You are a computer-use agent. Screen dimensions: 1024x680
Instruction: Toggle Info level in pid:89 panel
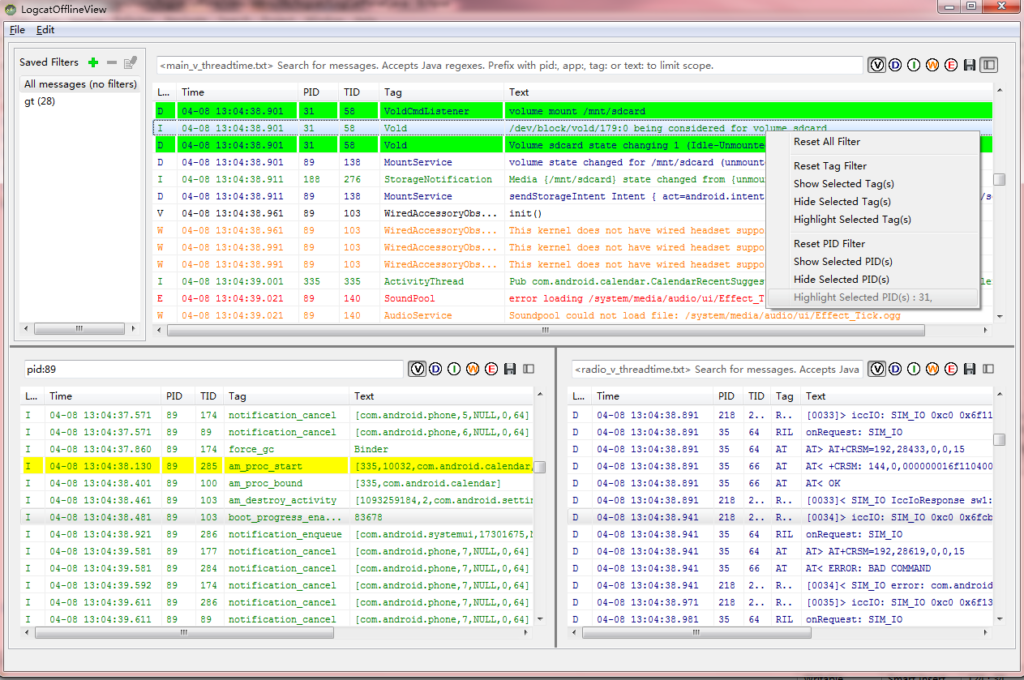point(454,369)
